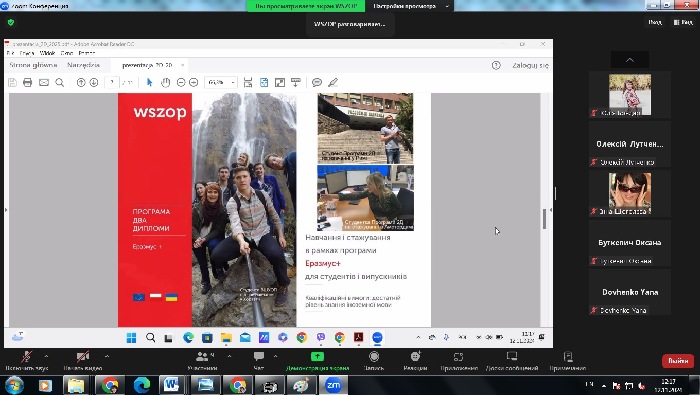Image resolution: width=700 pixels, height=395 pixels.
Task: Click the Zaloguj się link
Action: click(x=530, y=65)
